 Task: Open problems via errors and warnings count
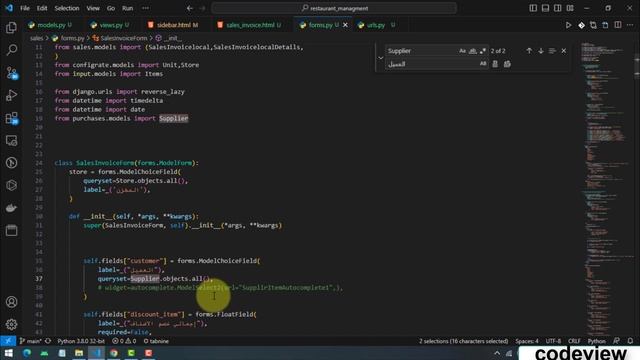click(x=124, y=341)
